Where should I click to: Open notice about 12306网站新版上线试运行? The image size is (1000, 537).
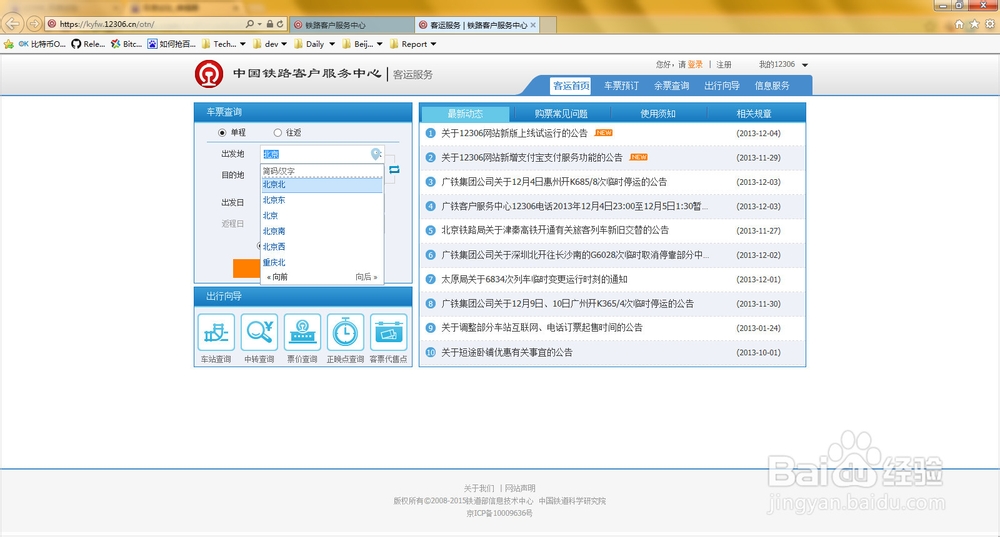point(514,133)
